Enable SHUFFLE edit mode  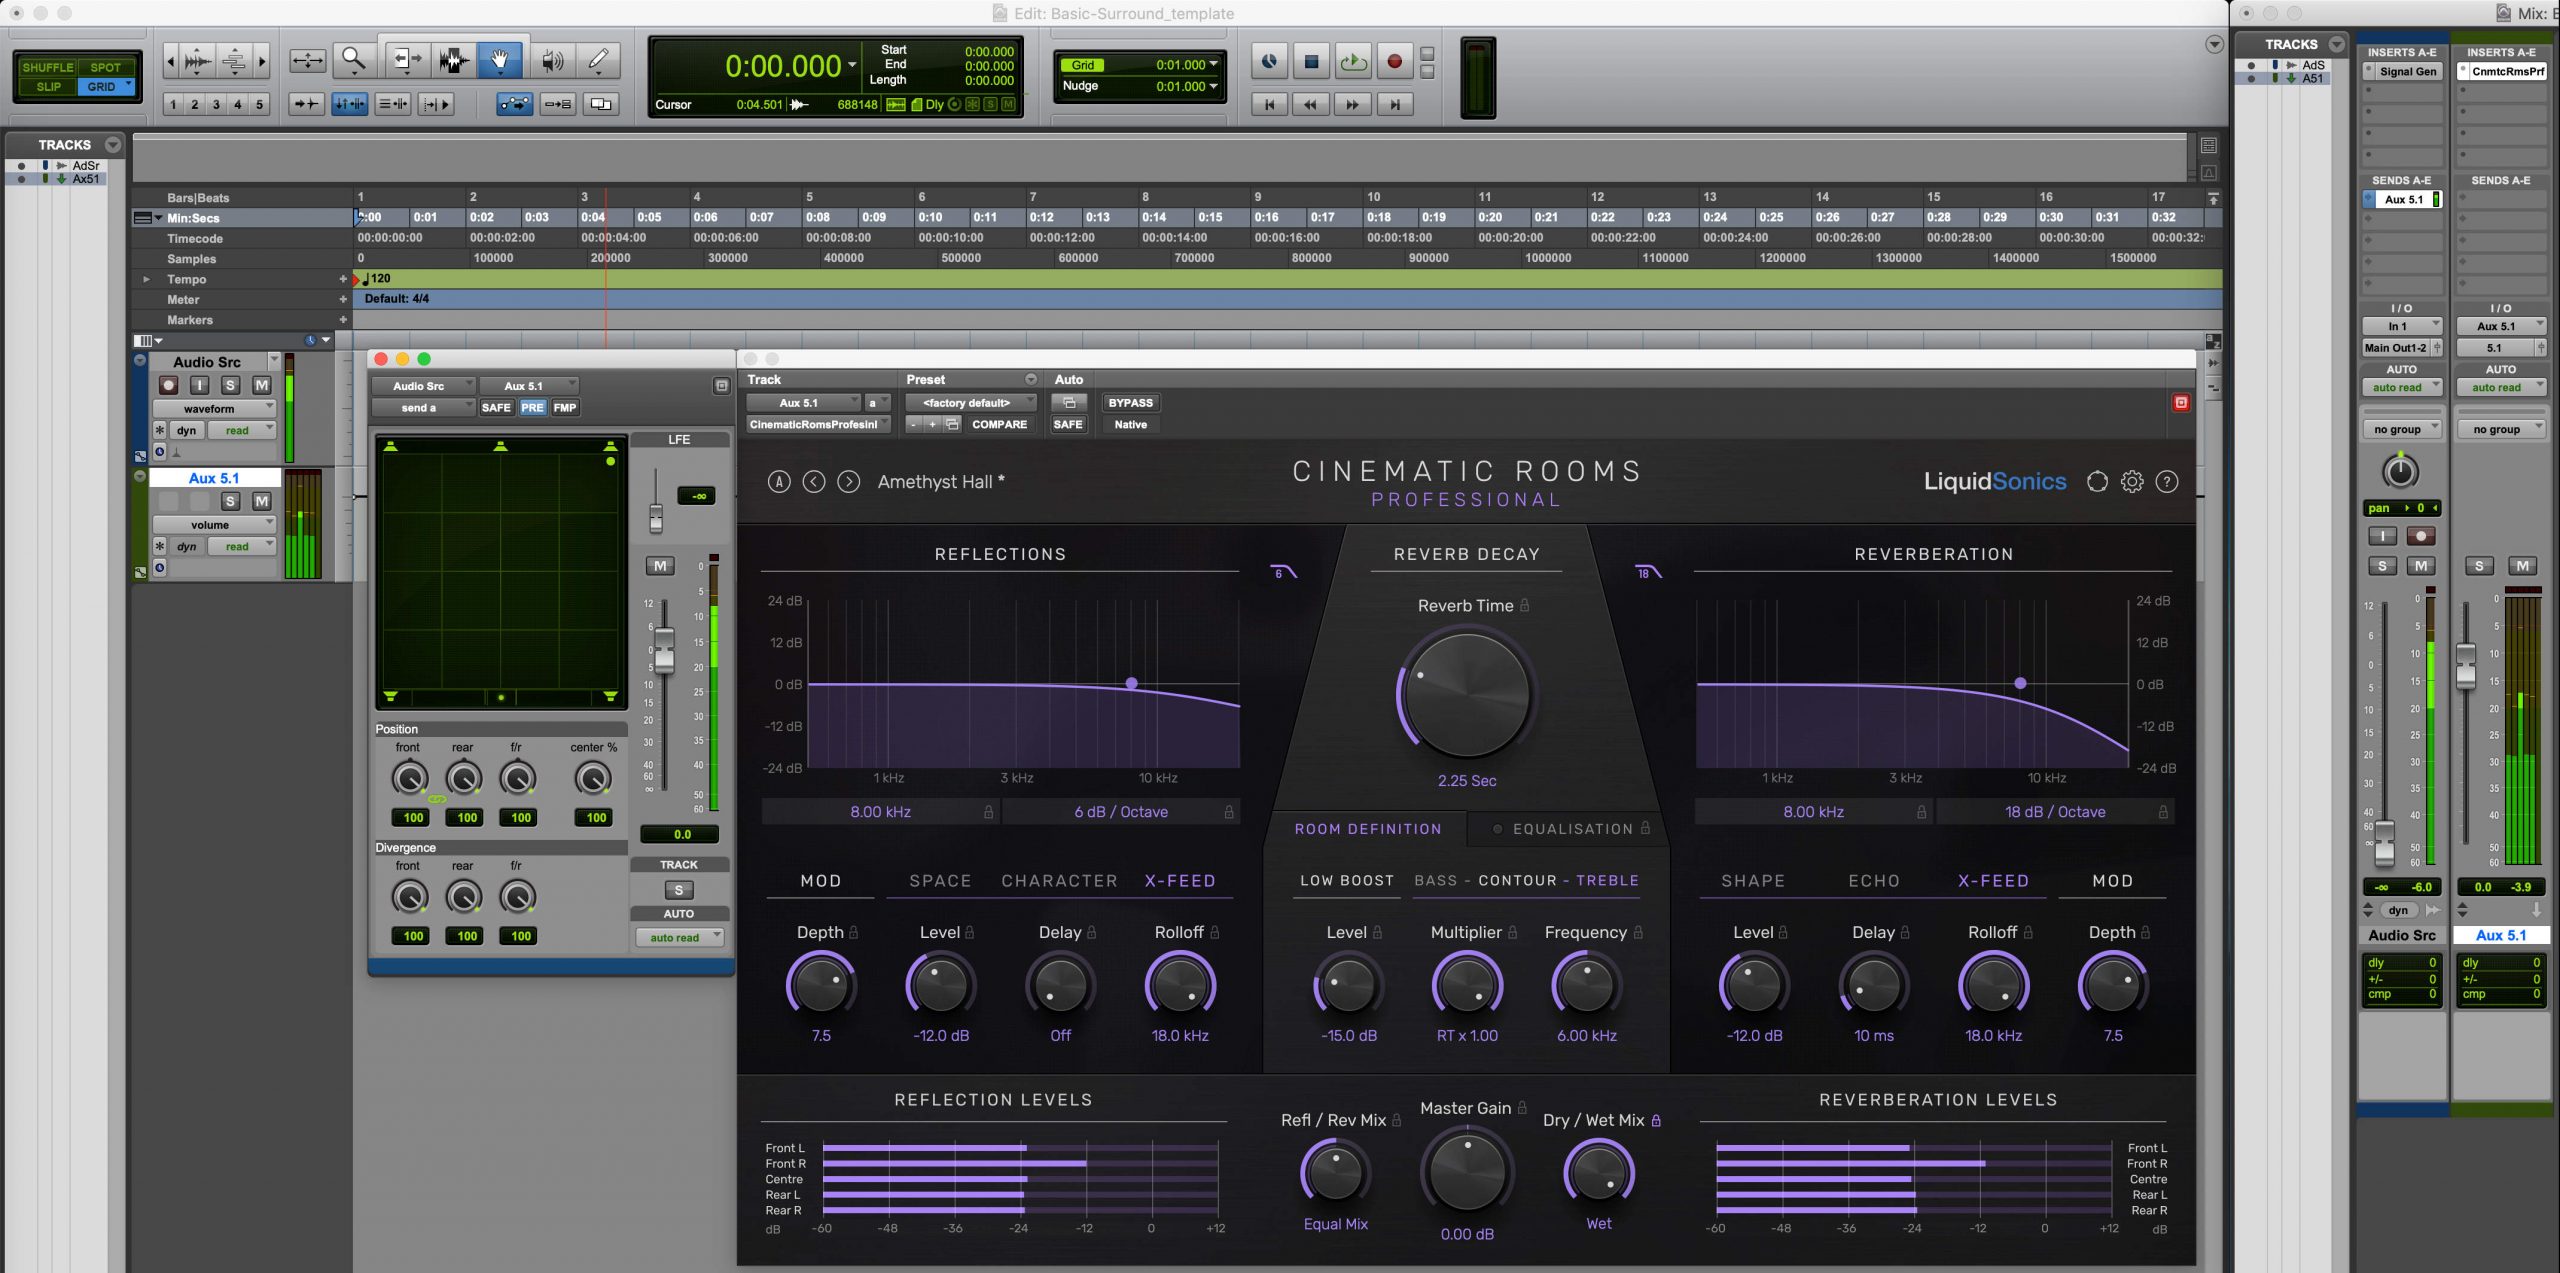click(x=47, y=67)
